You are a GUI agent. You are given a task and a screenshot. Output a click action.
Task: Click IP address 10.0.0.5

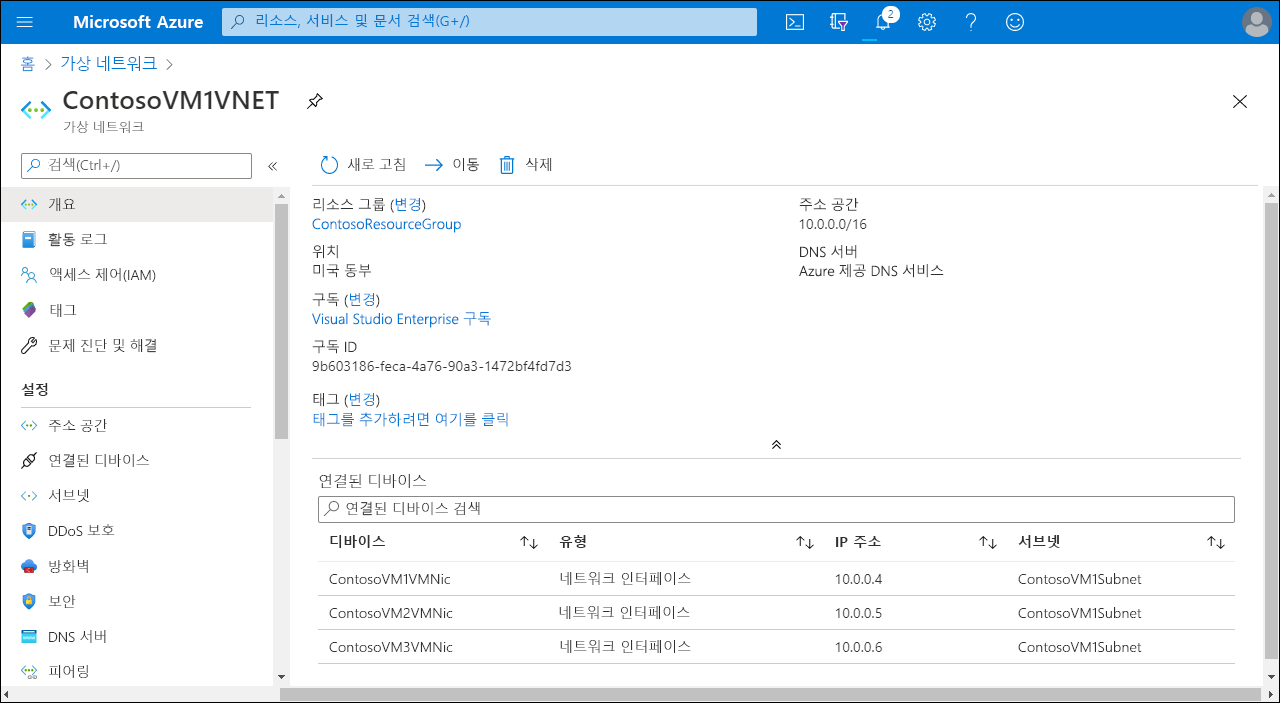click(x=859, y=613)
